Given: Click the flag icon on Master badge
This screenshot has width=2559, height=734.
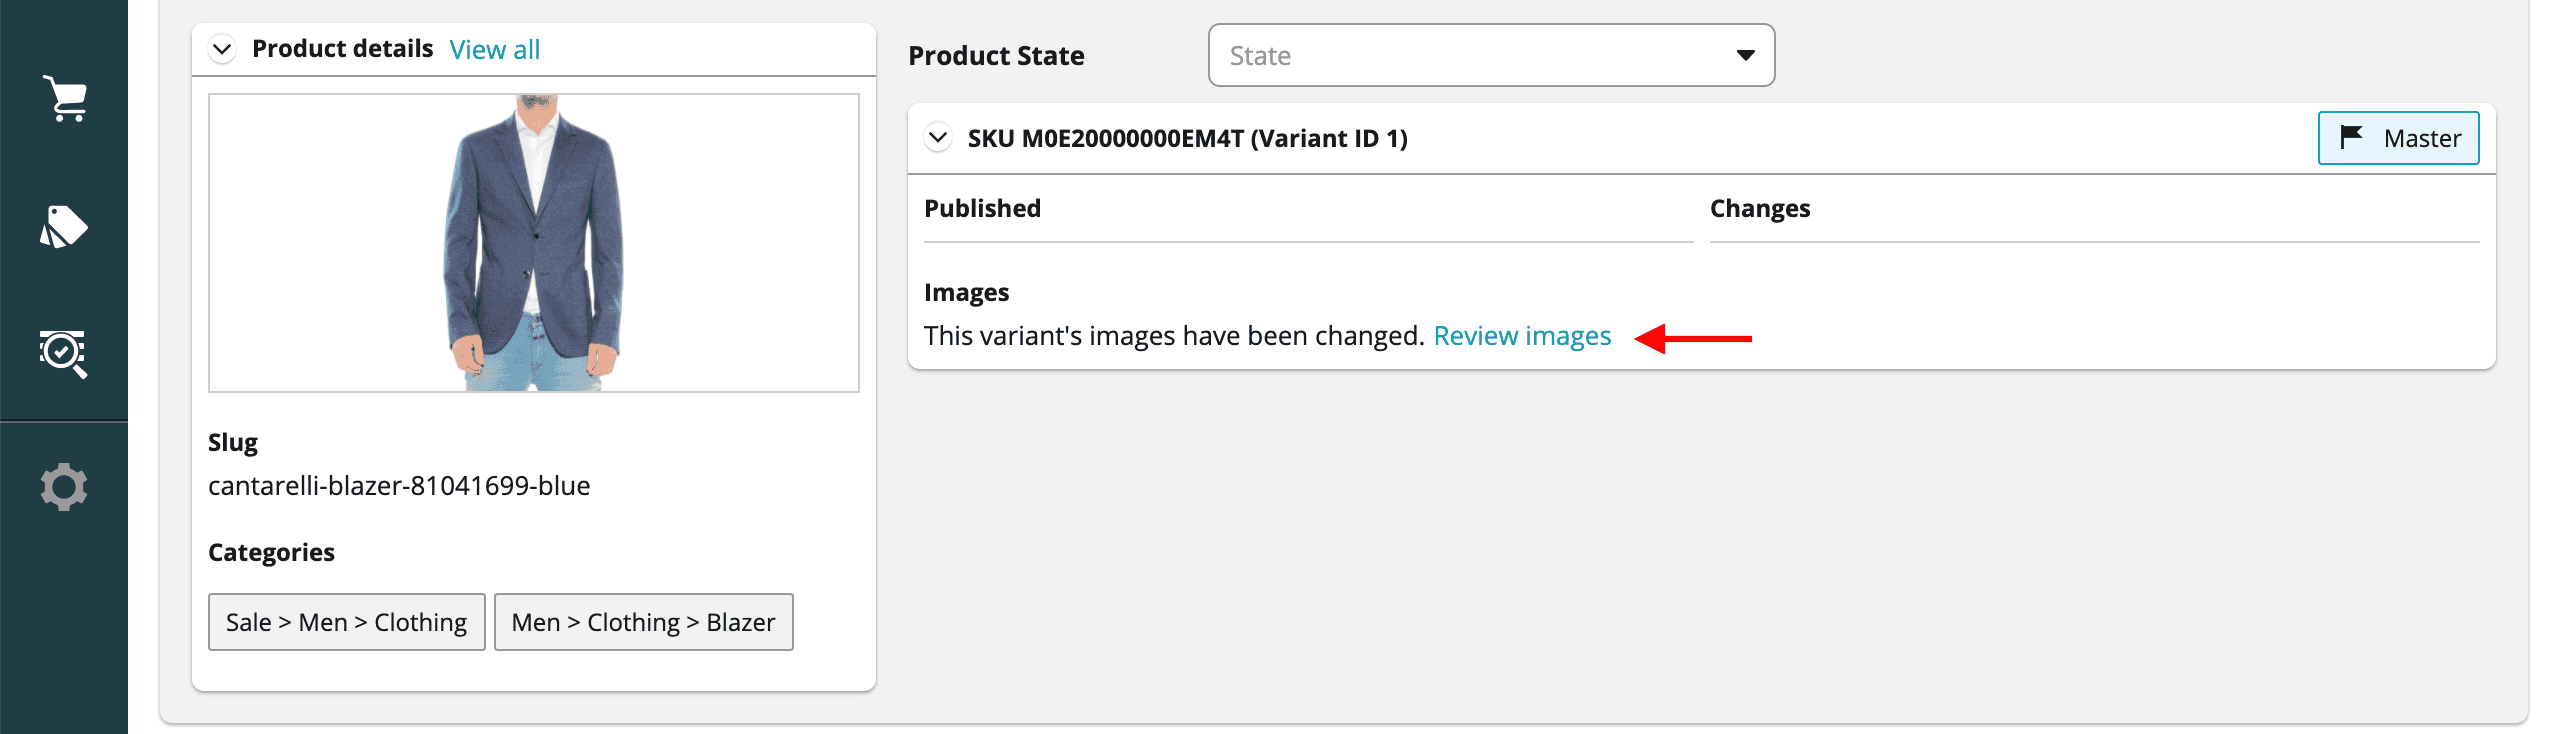Looking at the screenshot, I should [x=2351, y=137].
